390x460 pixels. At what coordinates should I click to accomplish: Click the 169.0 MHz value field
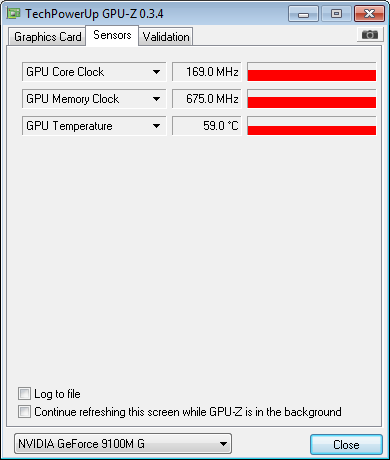(x=207, y=72)
